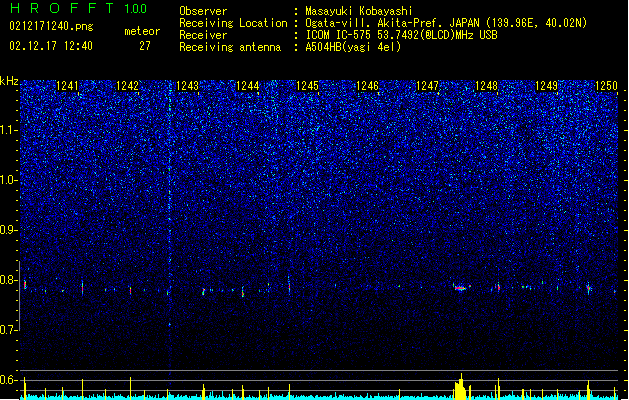This screenshot has height=400, width=629.
Task: Click the kHz axis unit label
Action: (9, 81)
